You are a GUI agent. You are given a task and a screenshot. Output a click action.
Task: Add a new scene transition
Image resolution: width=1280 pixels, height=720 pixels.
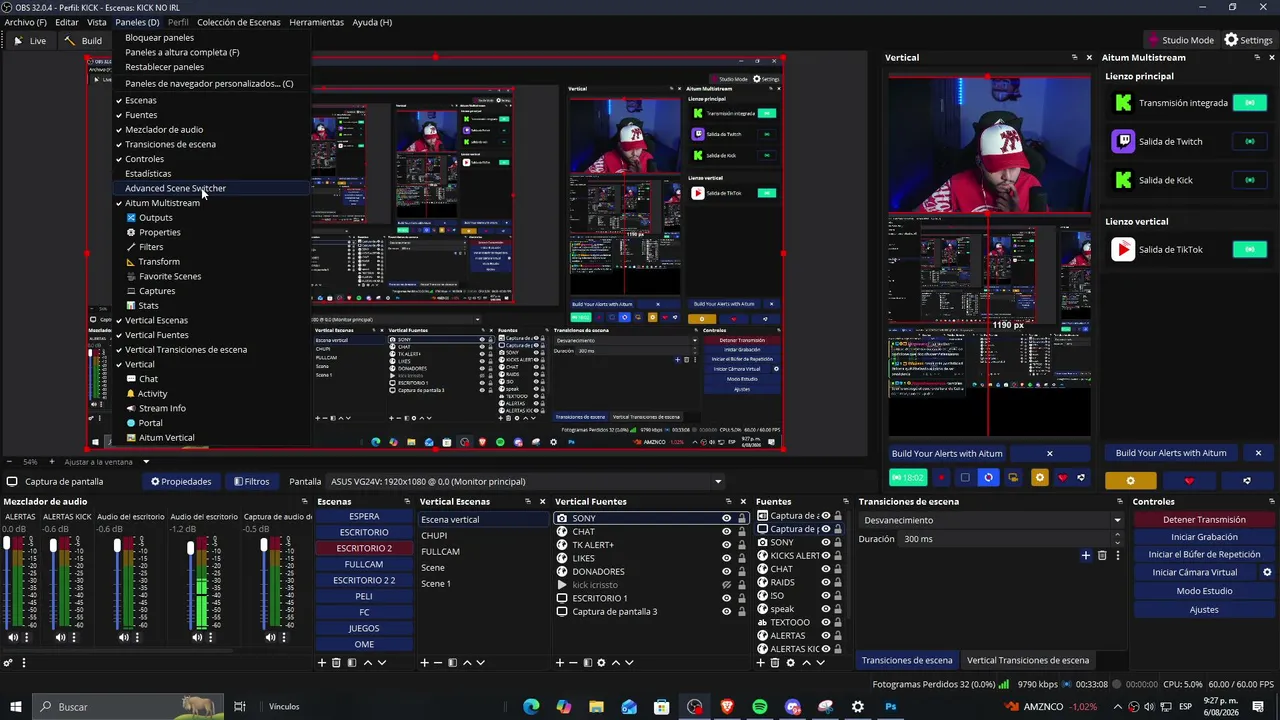pos(1086,555)
